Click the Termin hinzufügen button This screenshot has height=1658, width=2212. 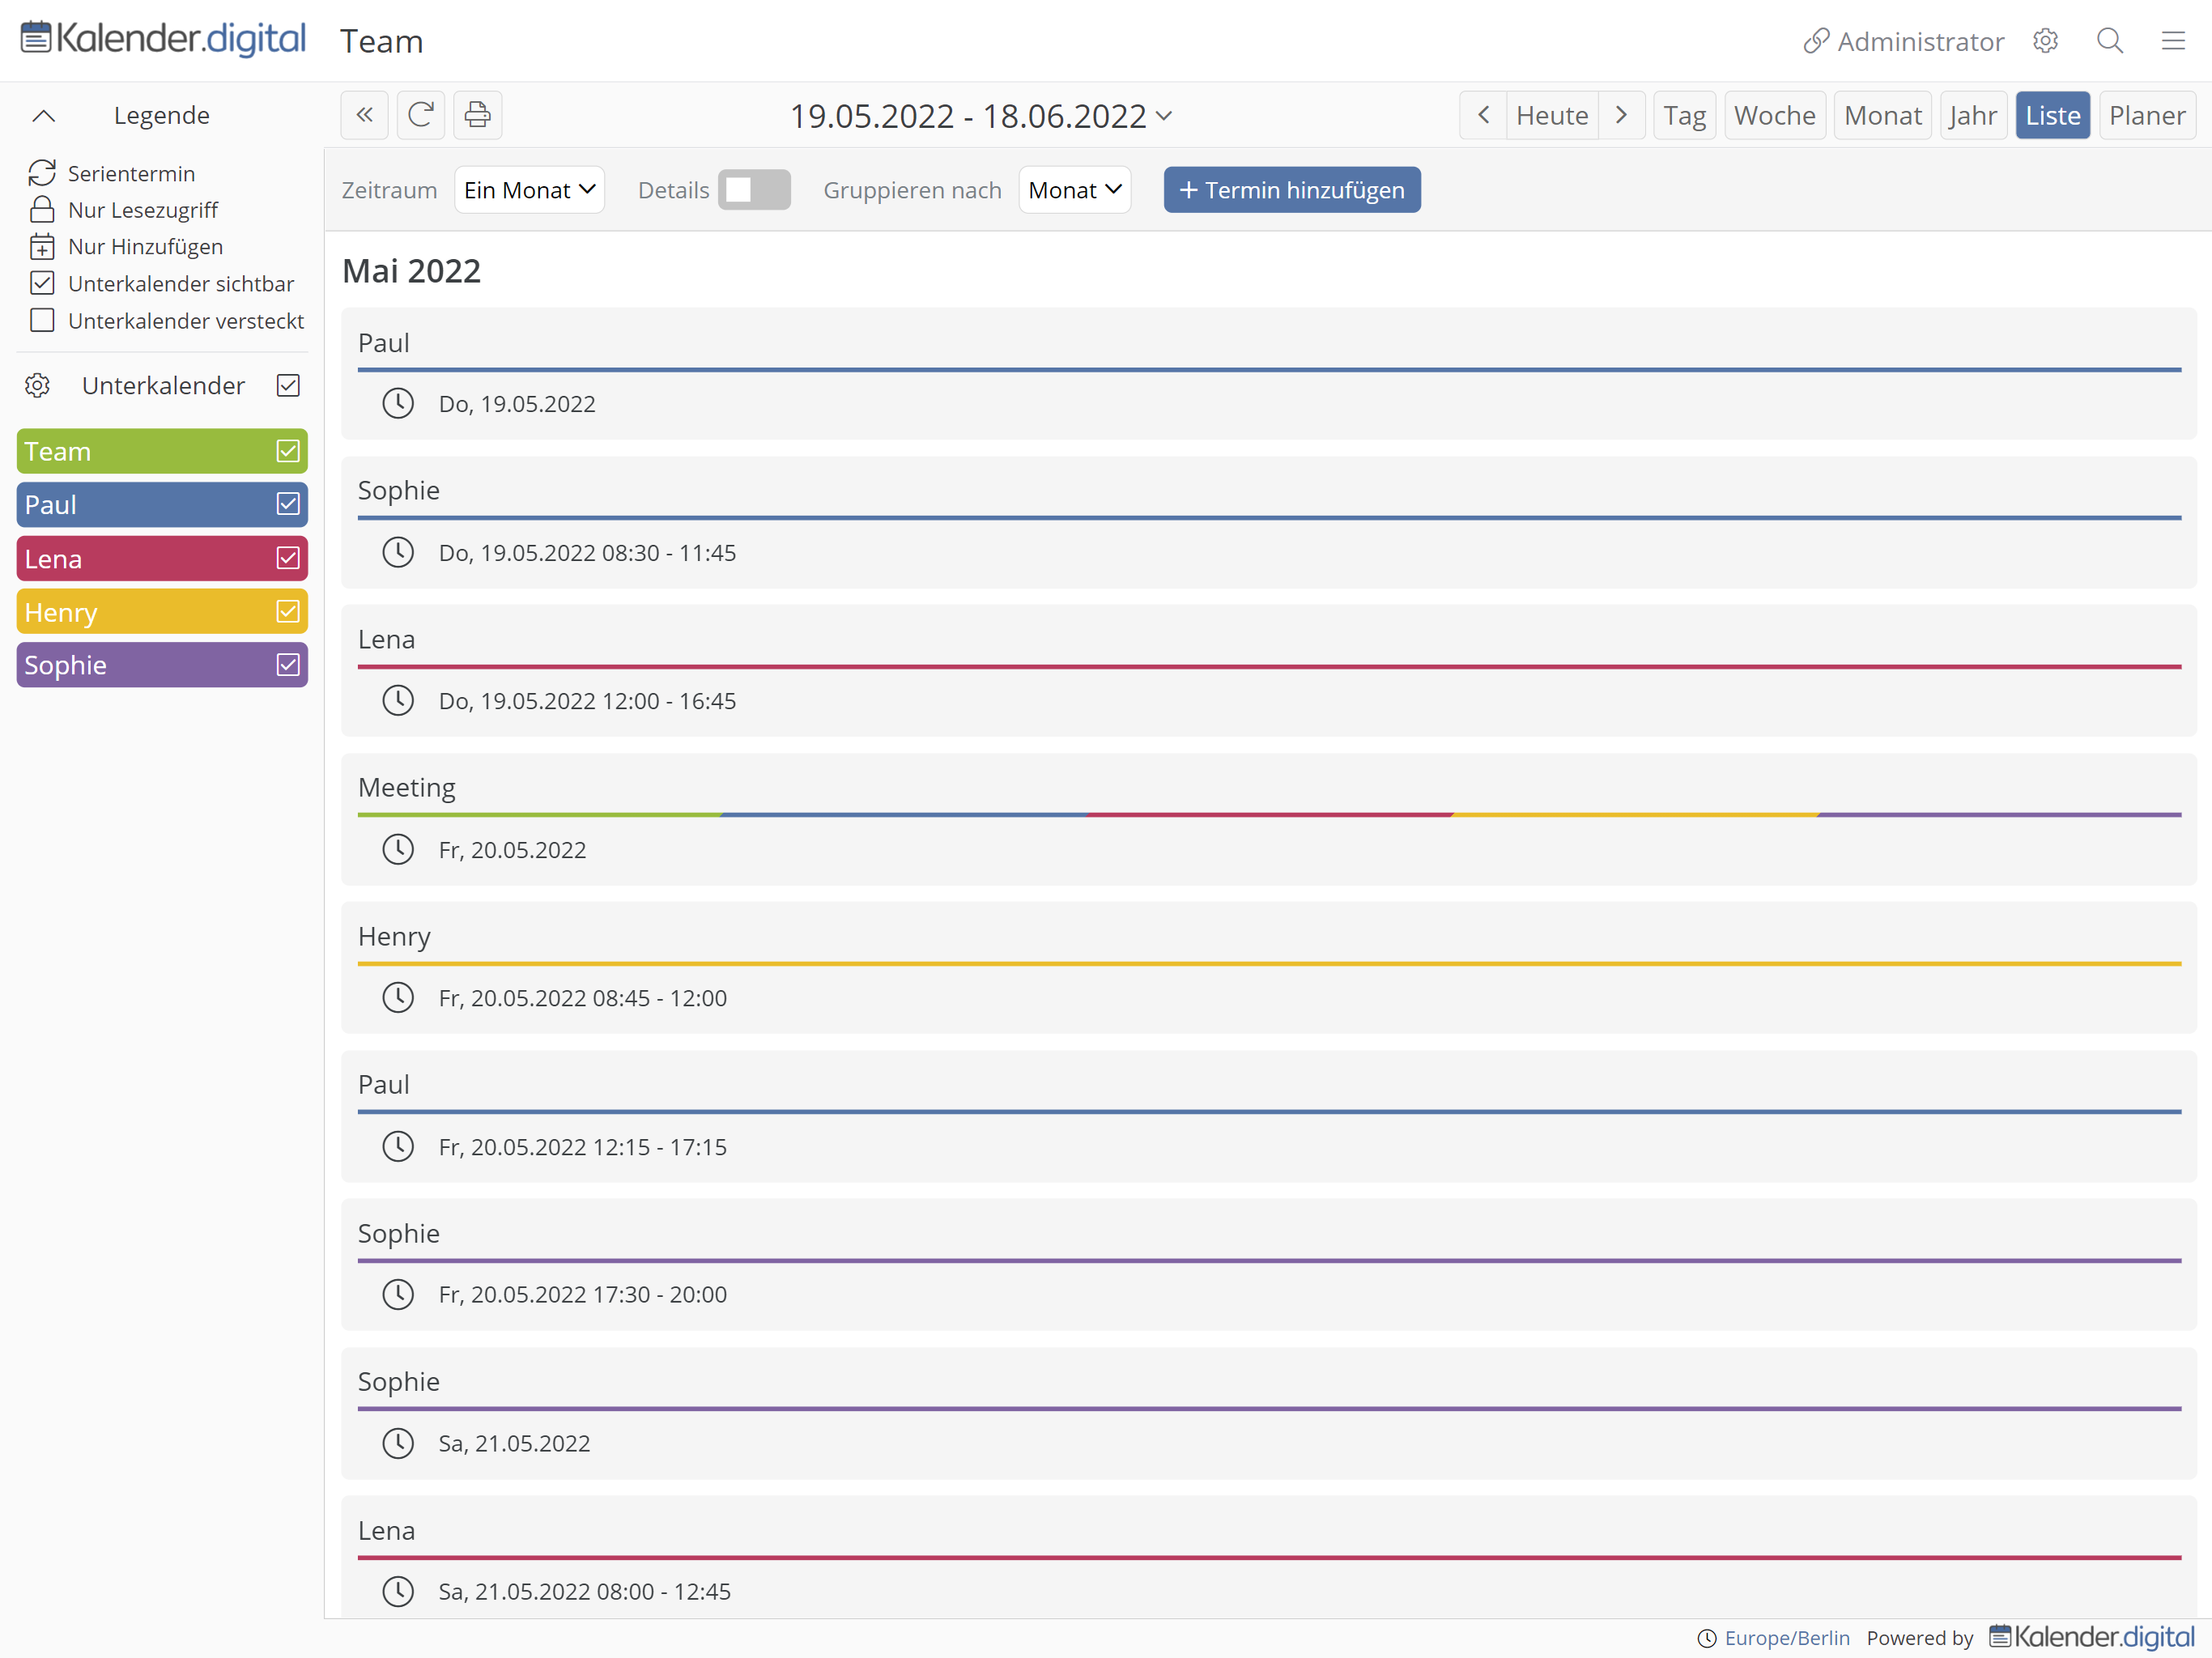tap(1291, 189)
